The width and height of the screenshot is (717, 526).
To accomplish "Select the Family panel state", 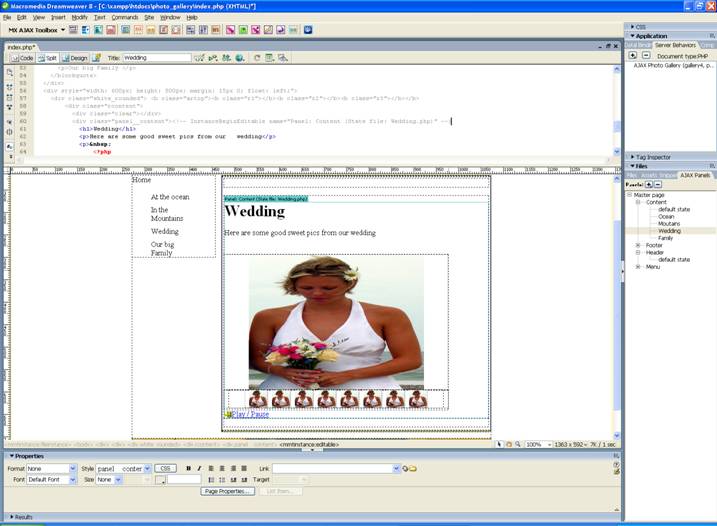I will click(665, 238).
